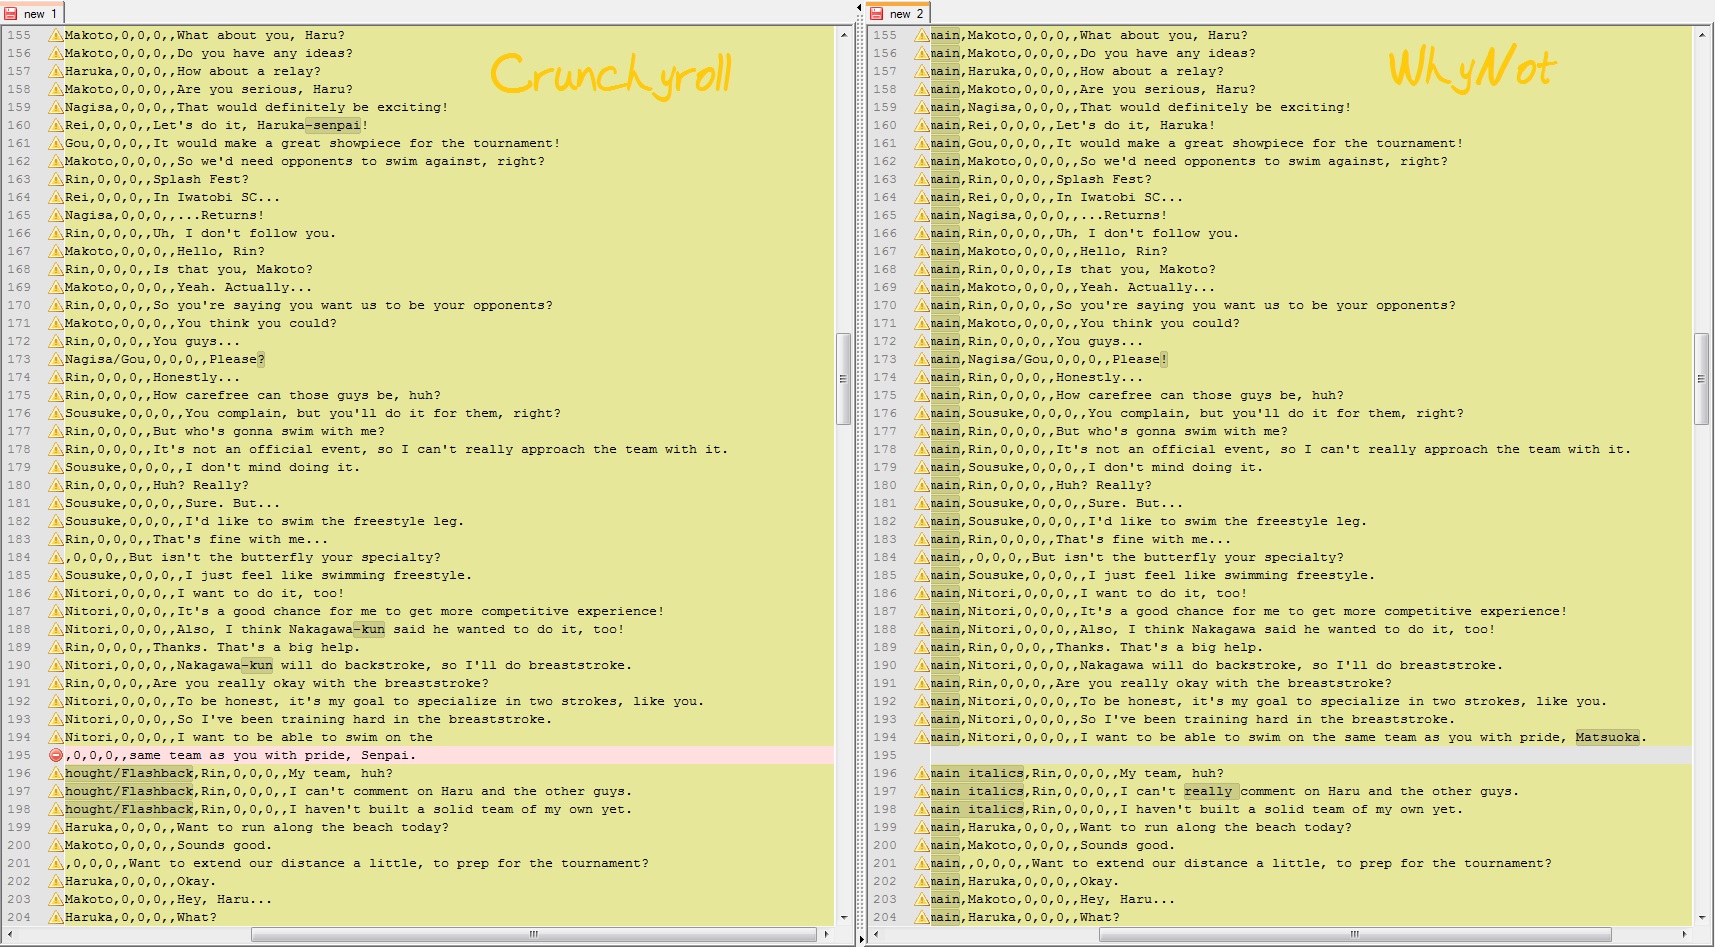Click warning icon on left pane line 201
The height and width of the screenshot is (947, 1715).
(x=56, y=863)
